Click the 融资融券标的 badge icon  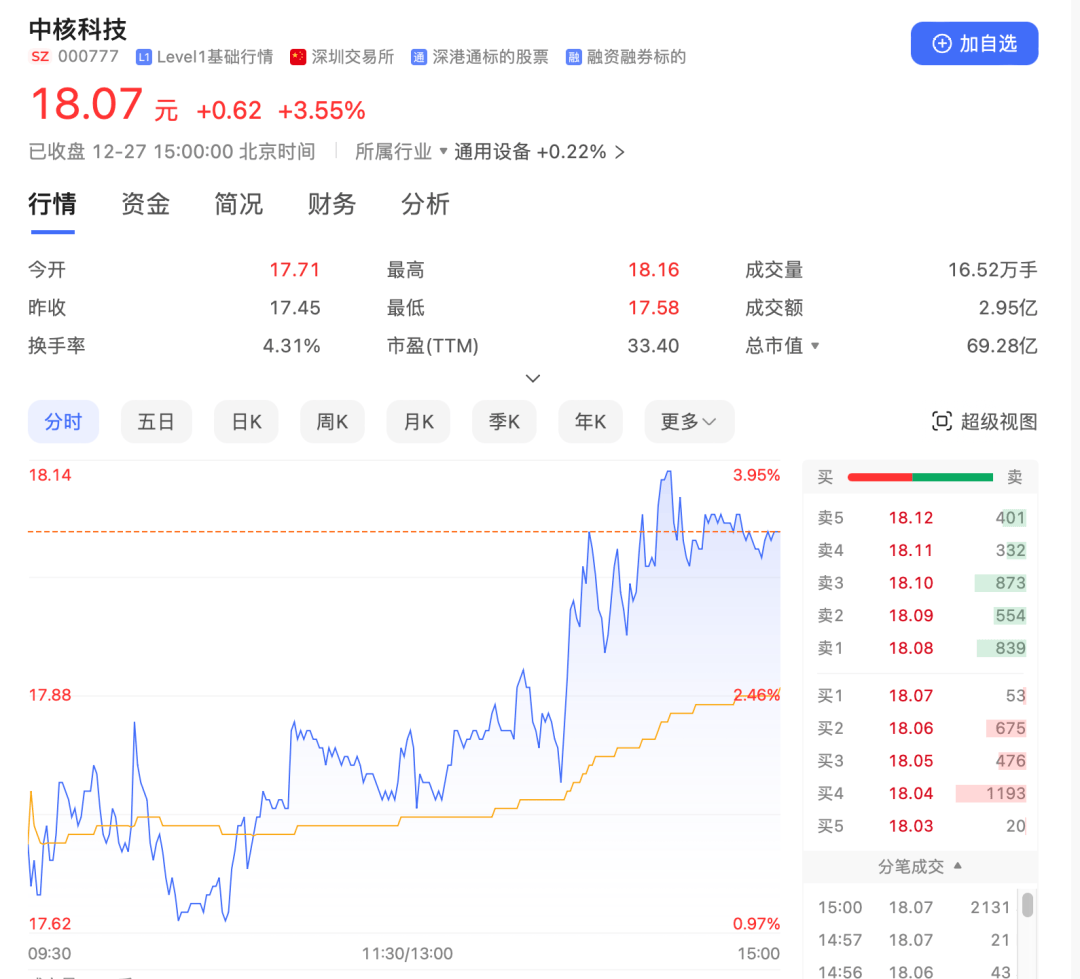pos(572,57)
